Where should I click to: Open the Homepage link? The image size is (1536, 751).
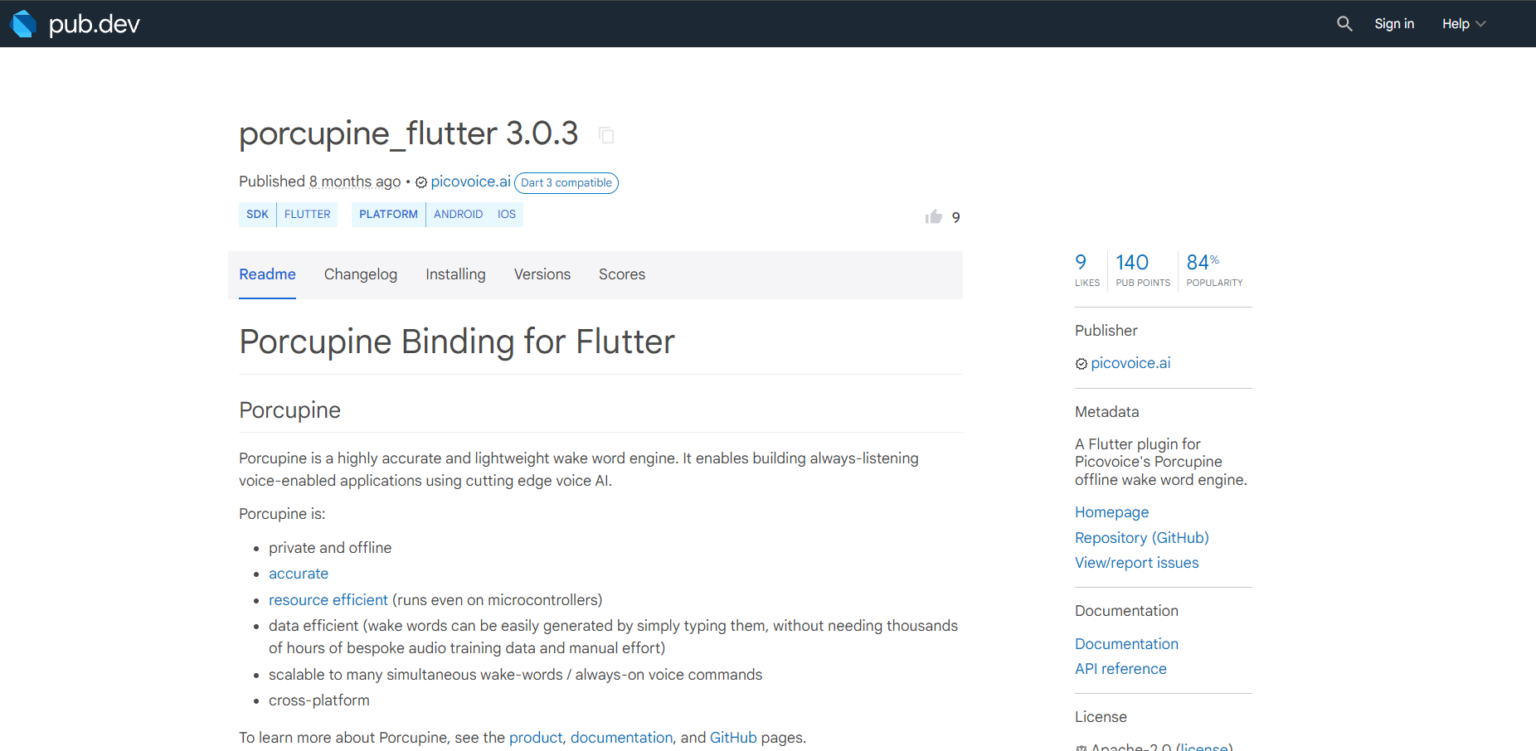pyautogui.click(x=1111, y=512)
